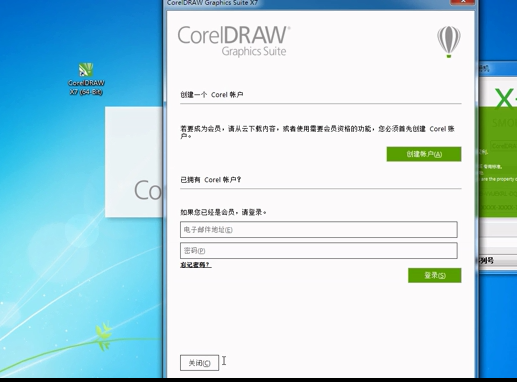Image resolution: width=517 pixels, height=382 pixels.
Task: Open the forgot password (忘记密码?) link
Action: pyautogui.click(x=196, y=265)
